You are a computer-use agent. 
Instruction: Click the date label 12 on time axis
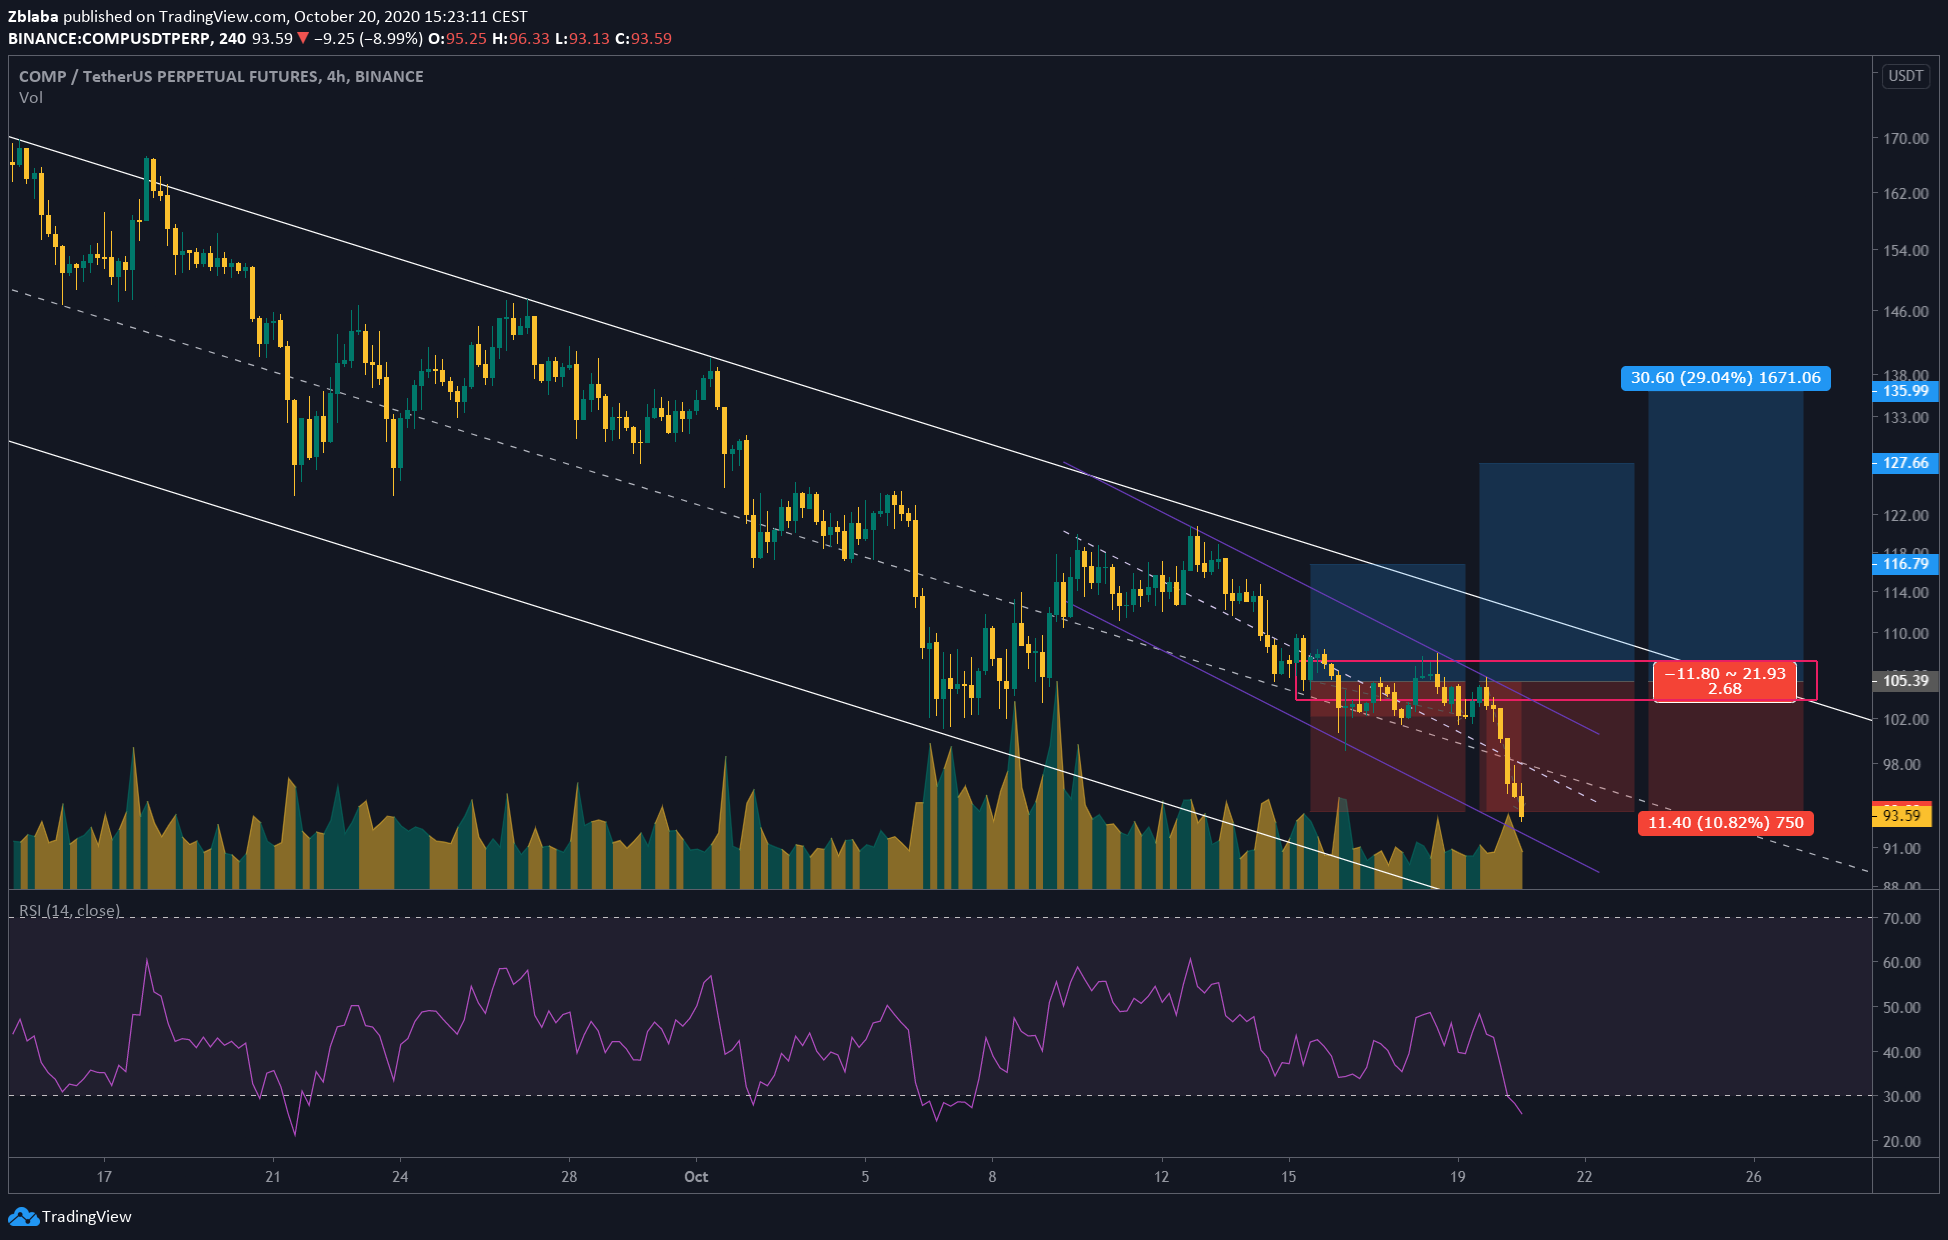pos(1161,1177)
